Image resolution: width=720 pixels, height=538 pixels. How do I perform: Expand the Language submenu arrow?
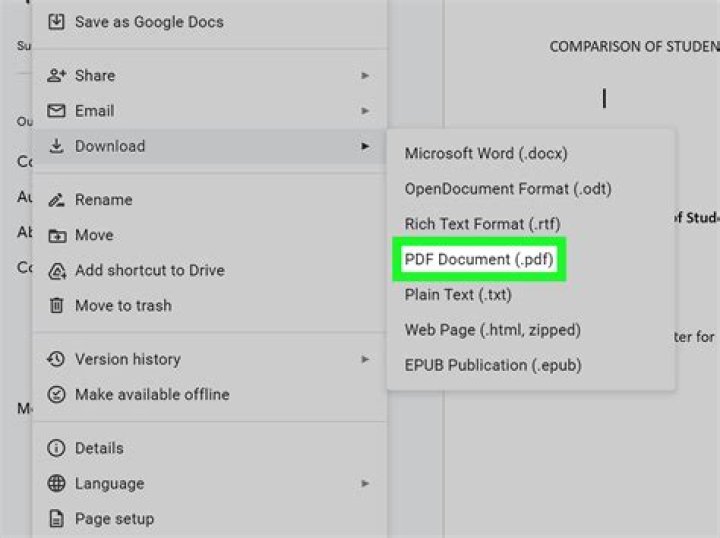click(x=366, y=484)
